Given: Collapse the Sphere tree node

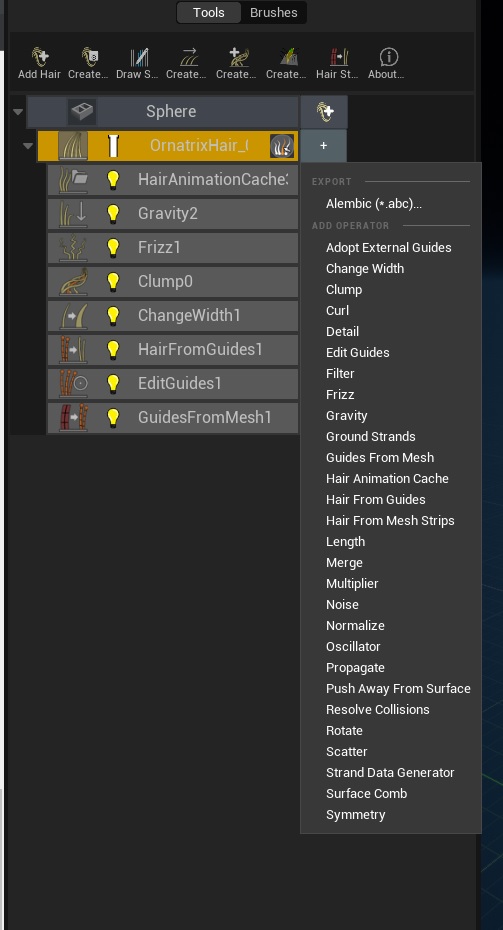Looking at the screenshot, I should pyautogui.click(x=18, y=112).
